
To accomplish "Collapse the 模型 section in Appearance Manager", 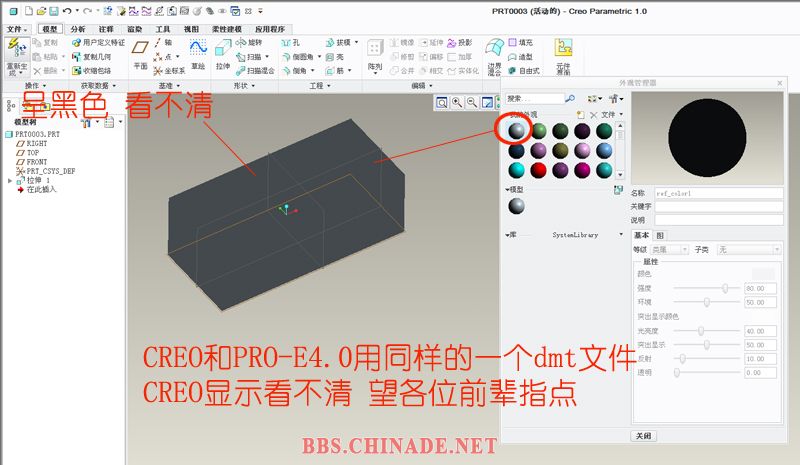I will (508, 189).
